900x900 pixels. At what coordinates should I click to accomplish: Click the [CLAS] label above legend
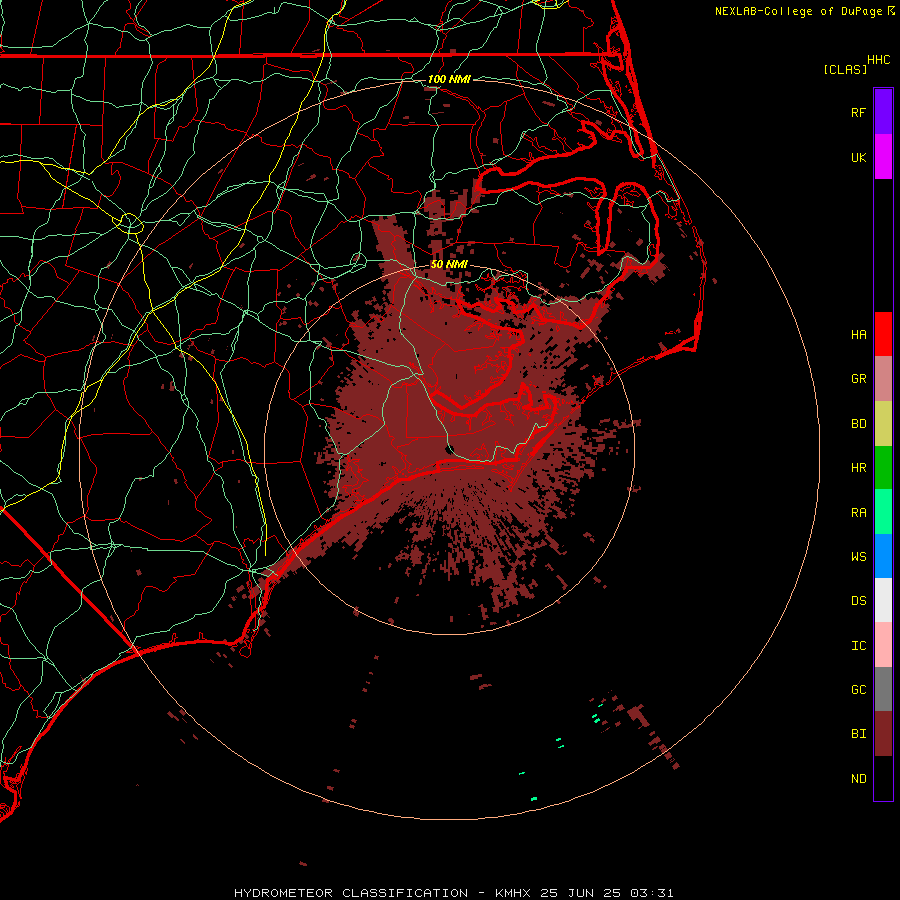(x=845, y=69)
